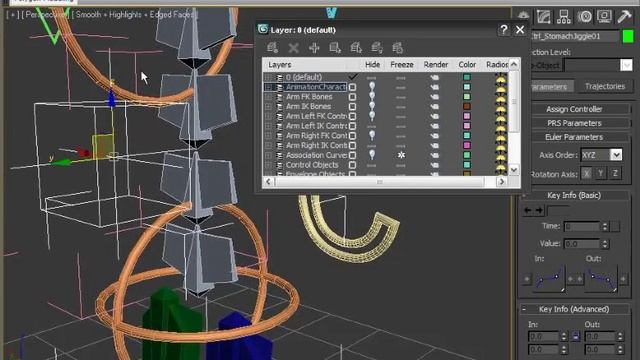Click render icon for 0 (default) layer
640x360 pixels.
point(435,77)
